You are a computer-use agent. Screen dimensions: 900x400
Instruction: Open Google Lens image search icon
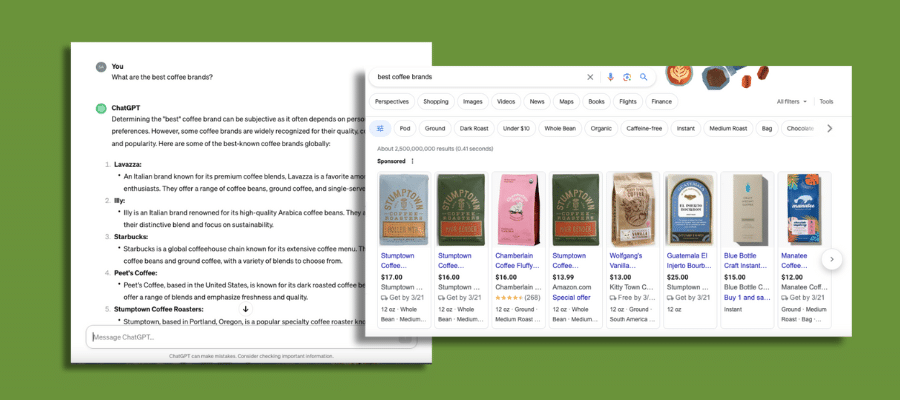627,77
